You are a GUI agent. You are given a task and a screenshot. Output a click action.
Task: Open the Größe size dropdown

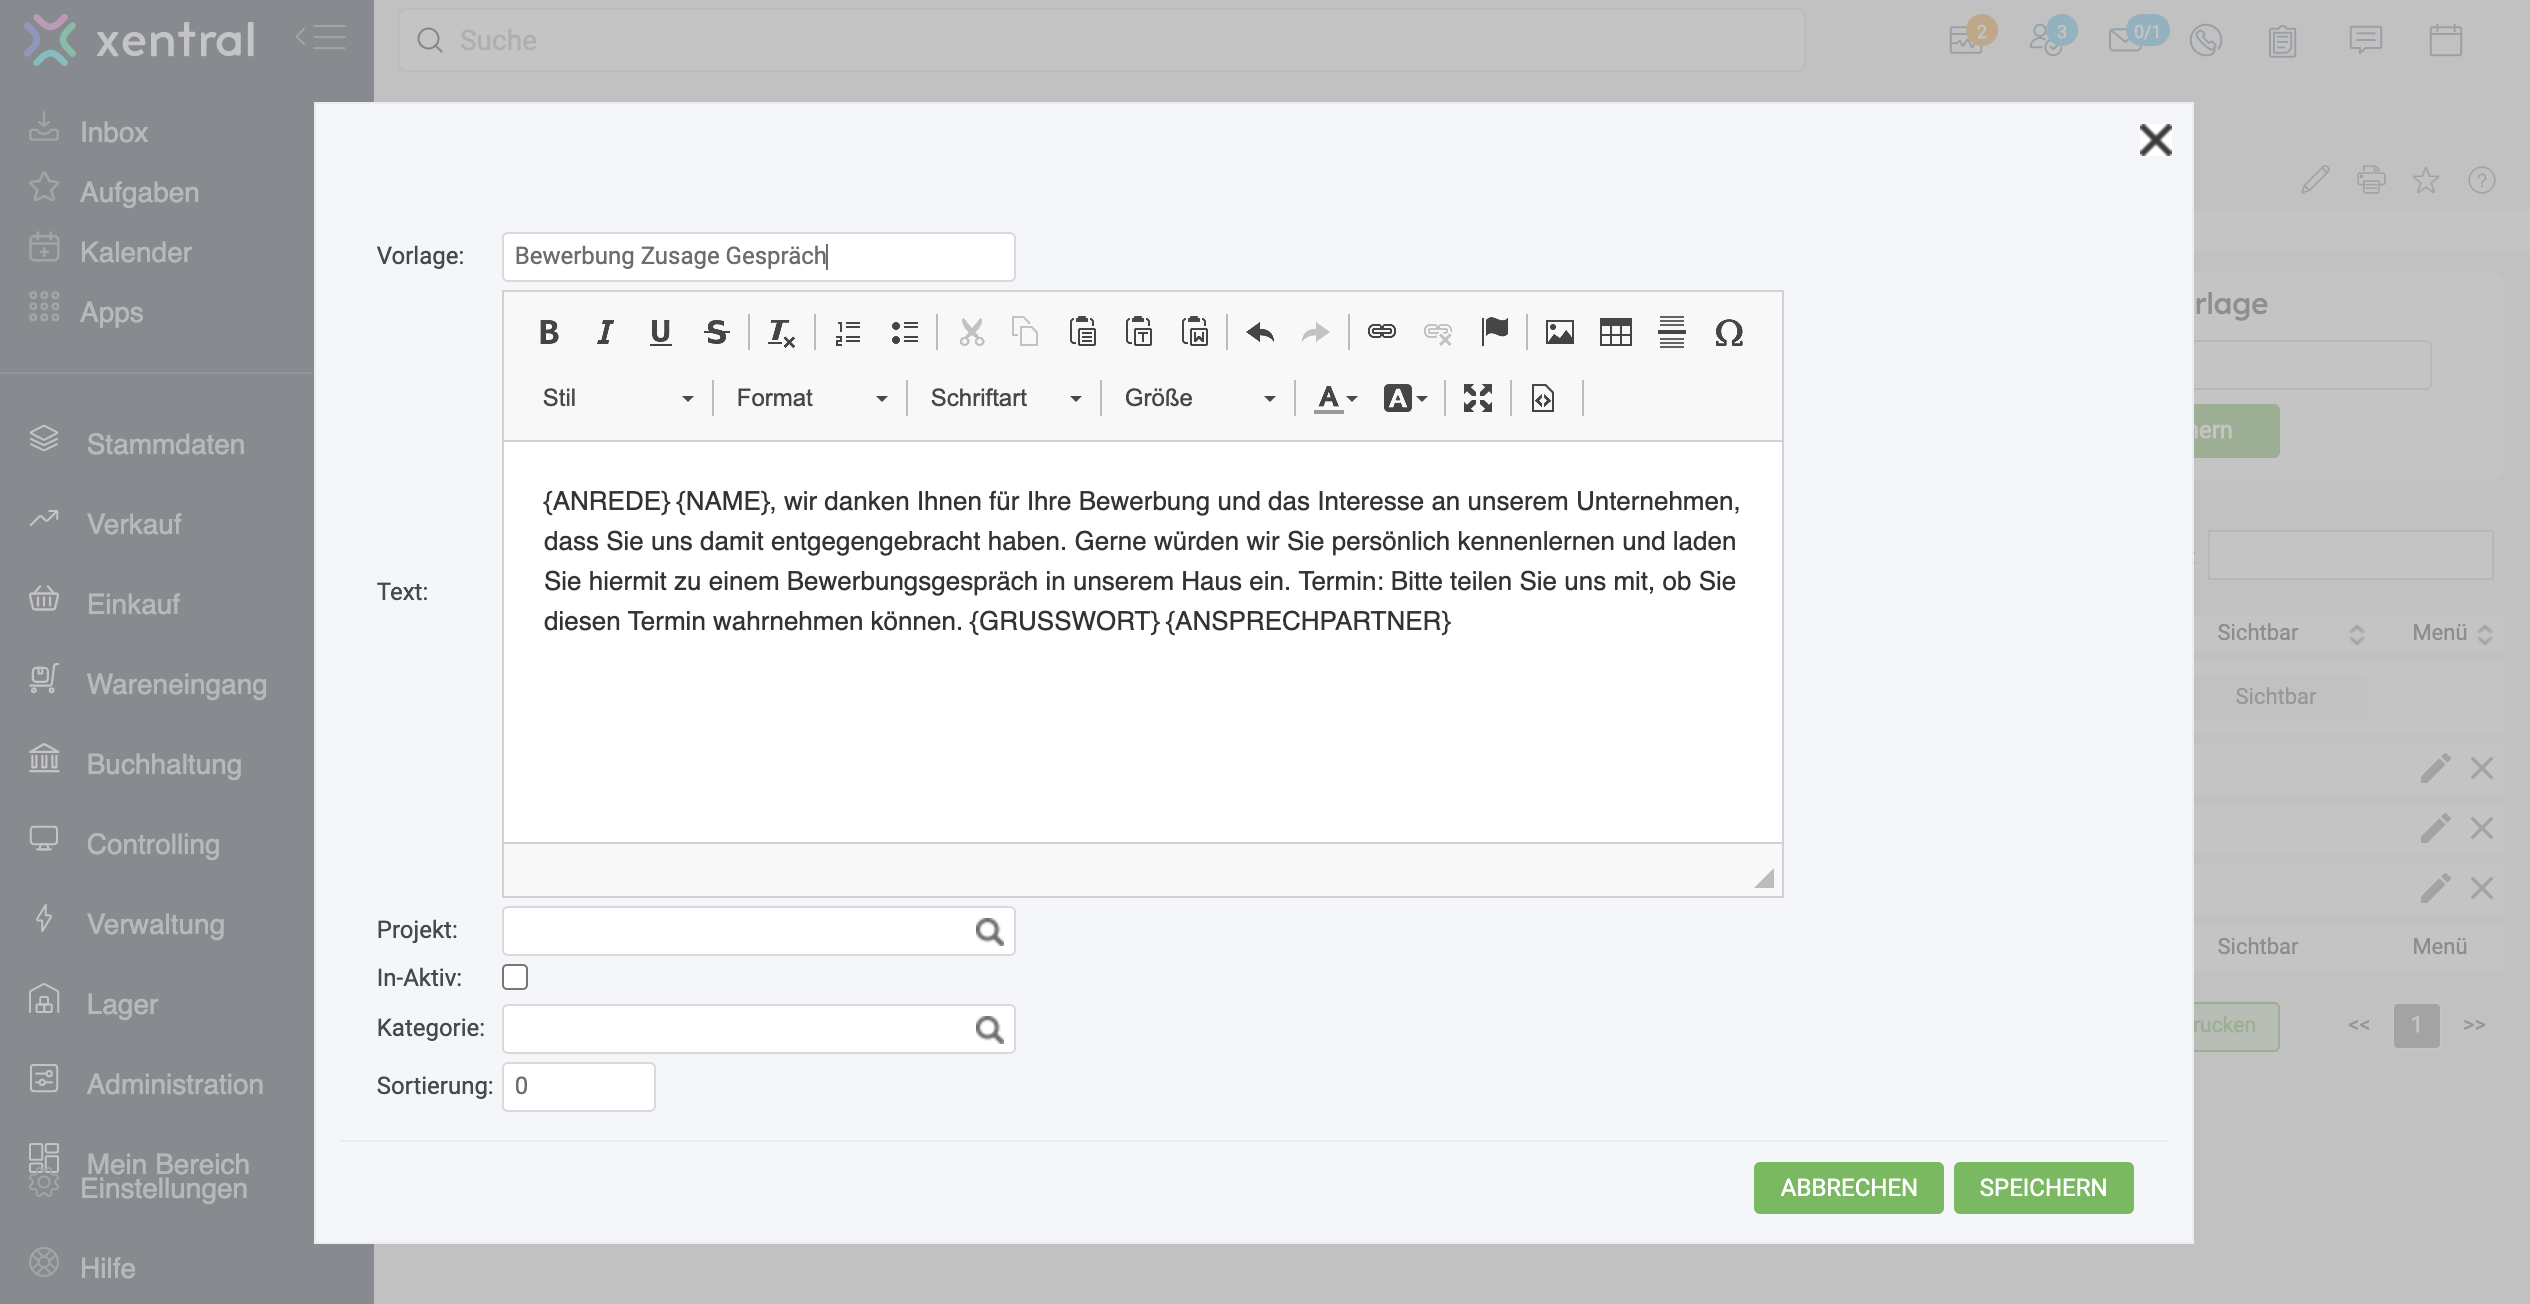[x=1199, y=398]
